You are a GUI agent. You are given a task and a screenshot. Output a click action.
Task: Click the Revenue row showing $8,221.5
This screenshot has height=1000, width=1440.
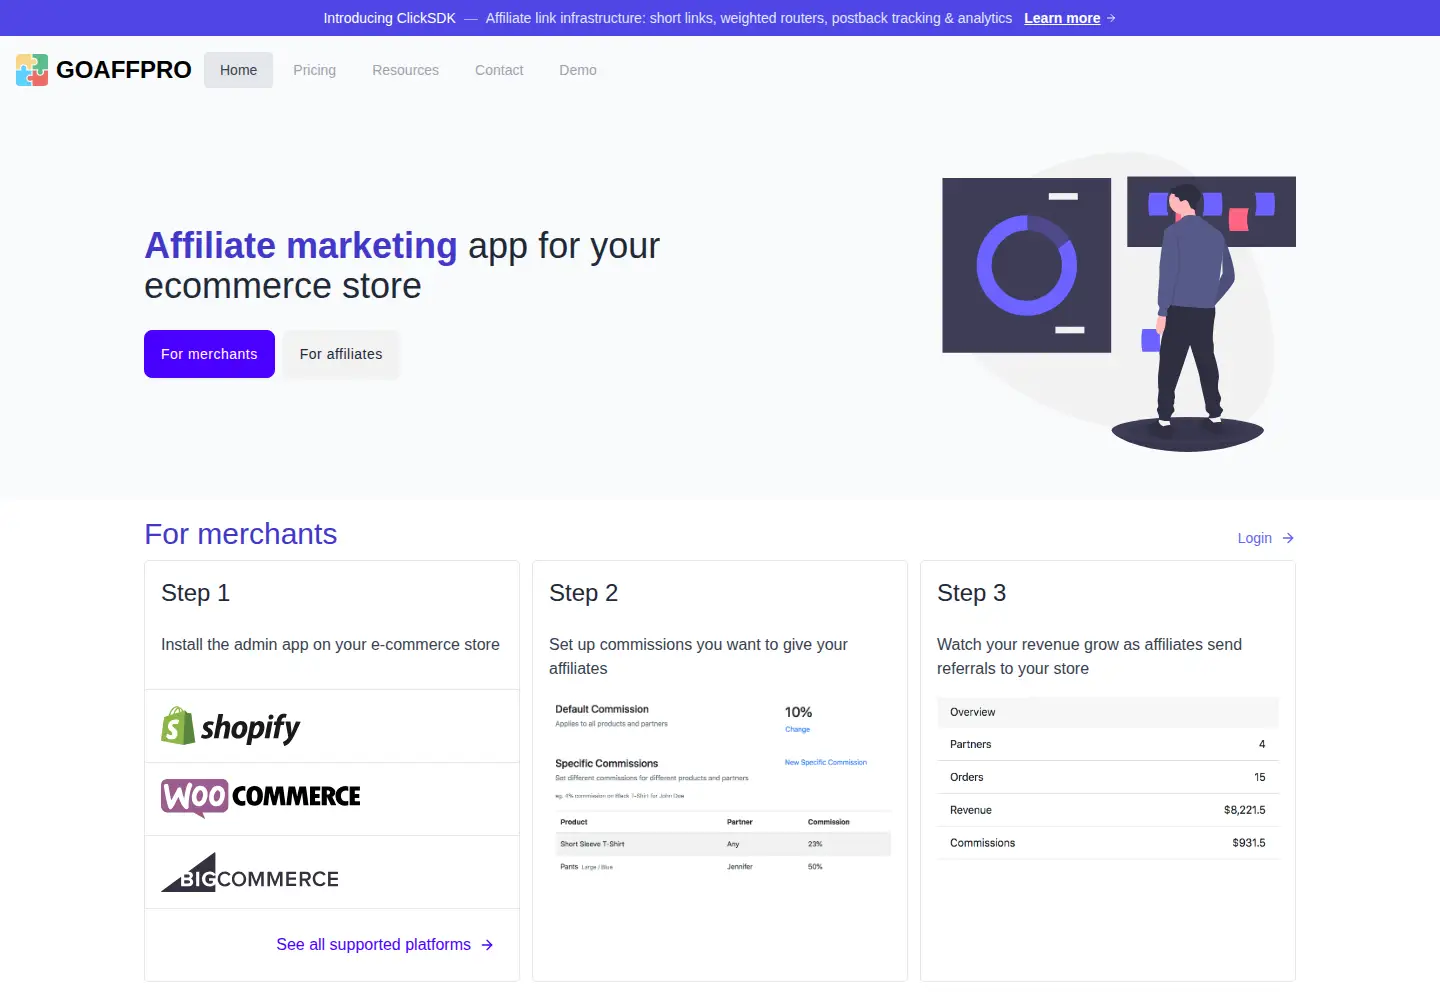click(1108, 810)
